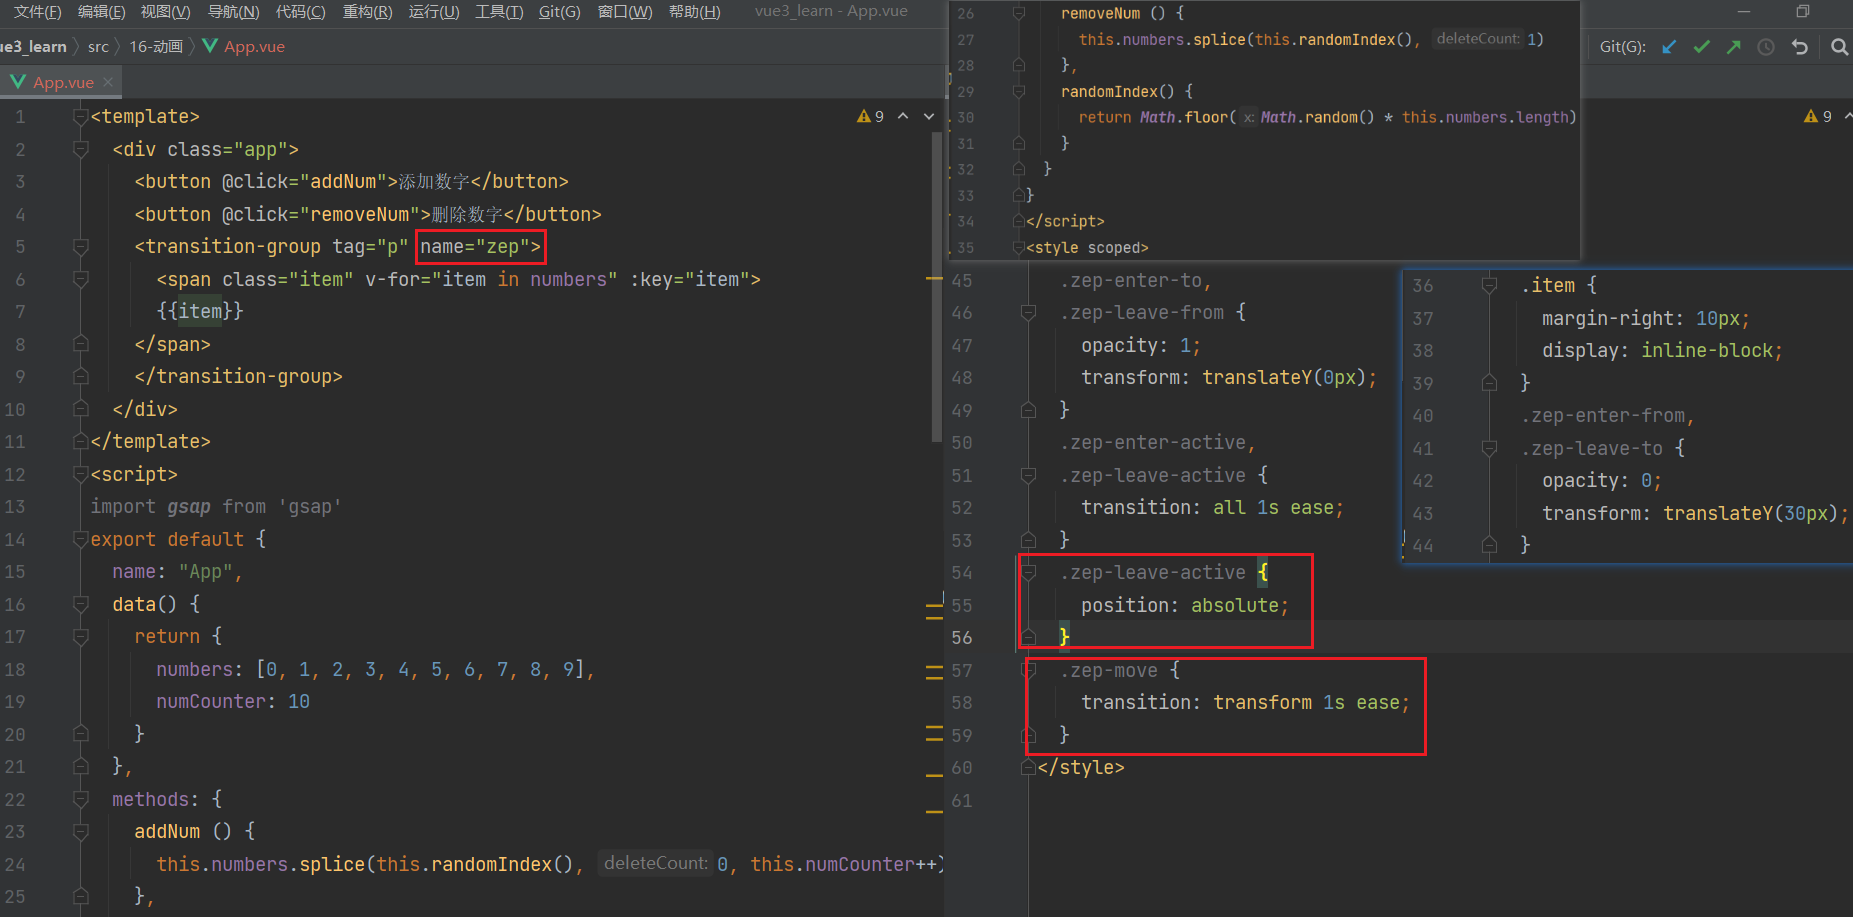
Task: Click the gsap import on line 13
Action: point(216,506)
